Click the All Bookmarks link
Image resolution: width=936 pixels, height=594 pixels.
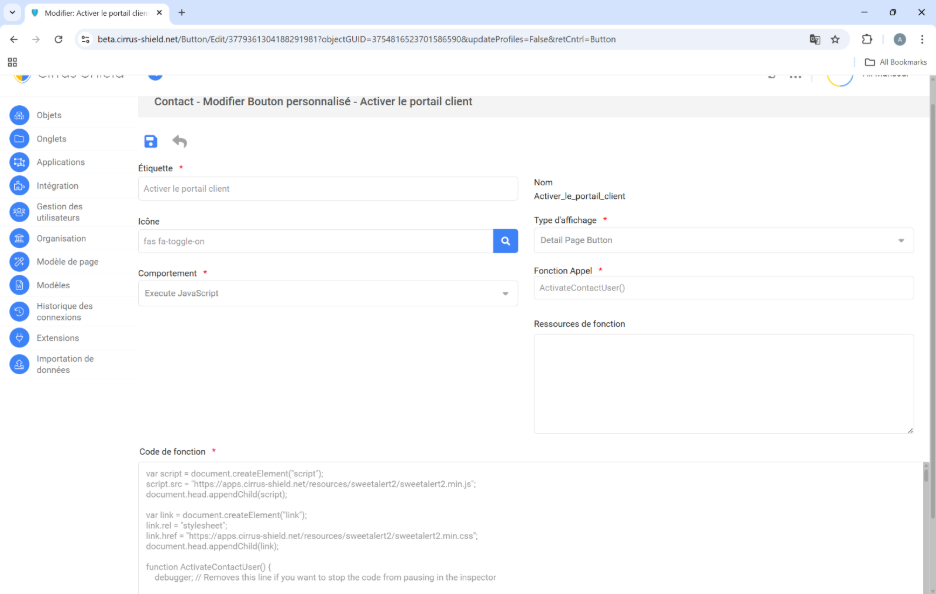tap(896, 62)
